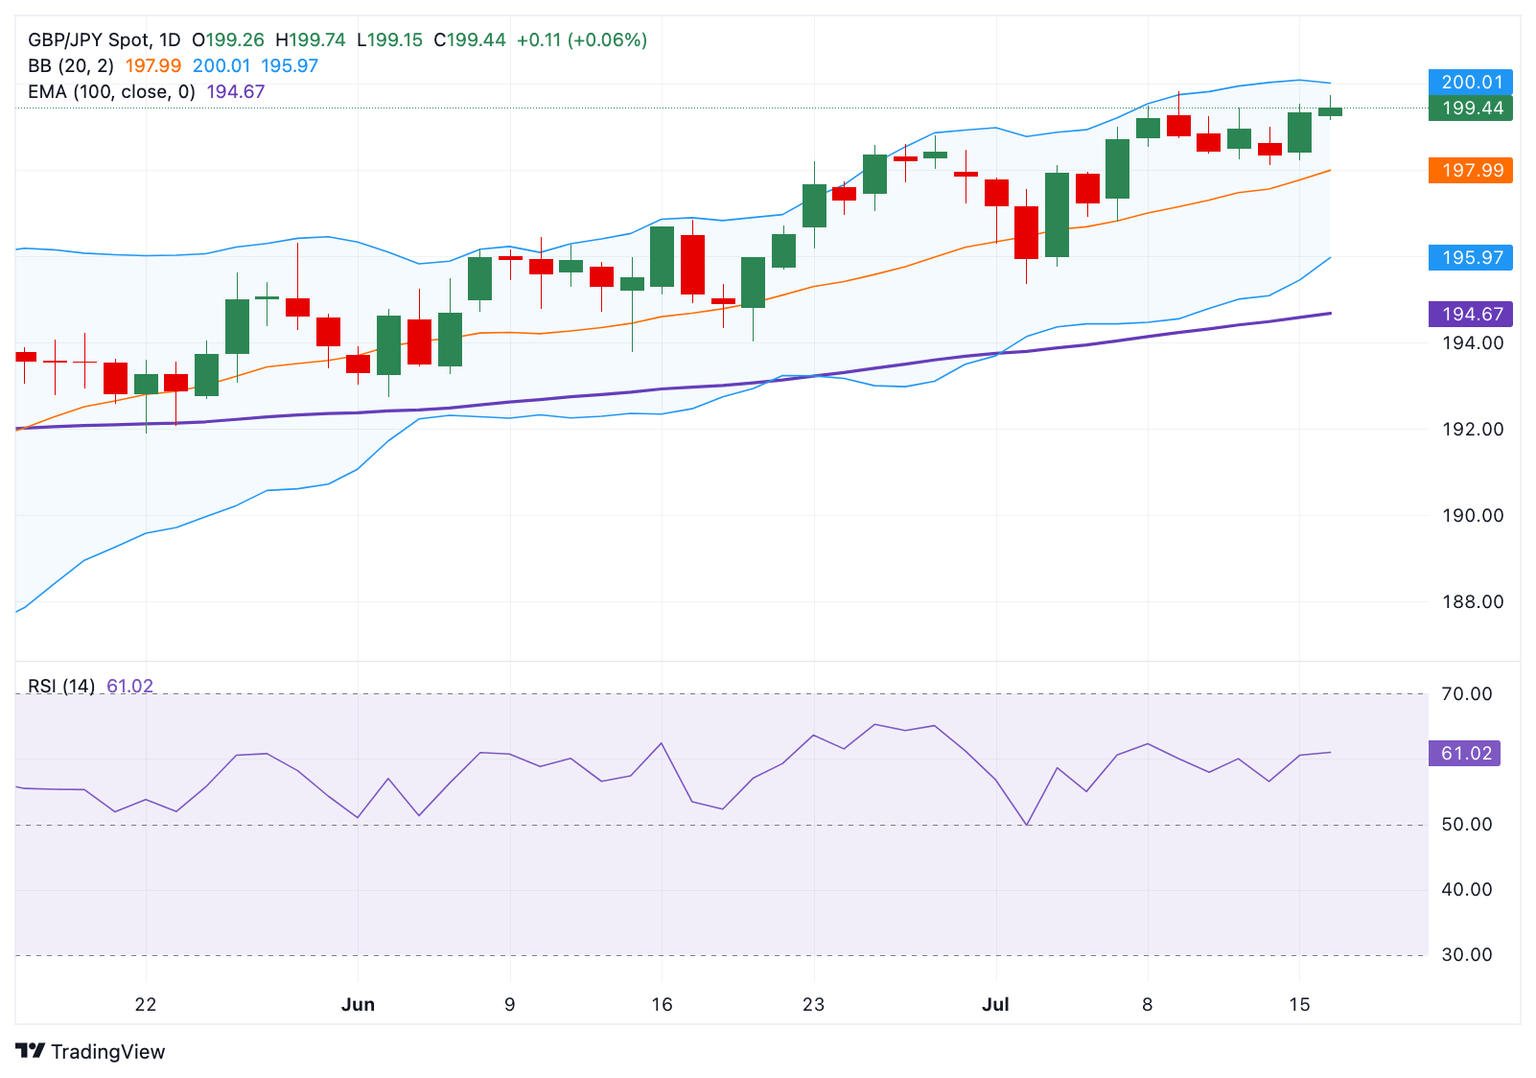The image size is (1536, 1078).
Task: Click the RSI (14) indicator label
Action: [x=61, y=686]
